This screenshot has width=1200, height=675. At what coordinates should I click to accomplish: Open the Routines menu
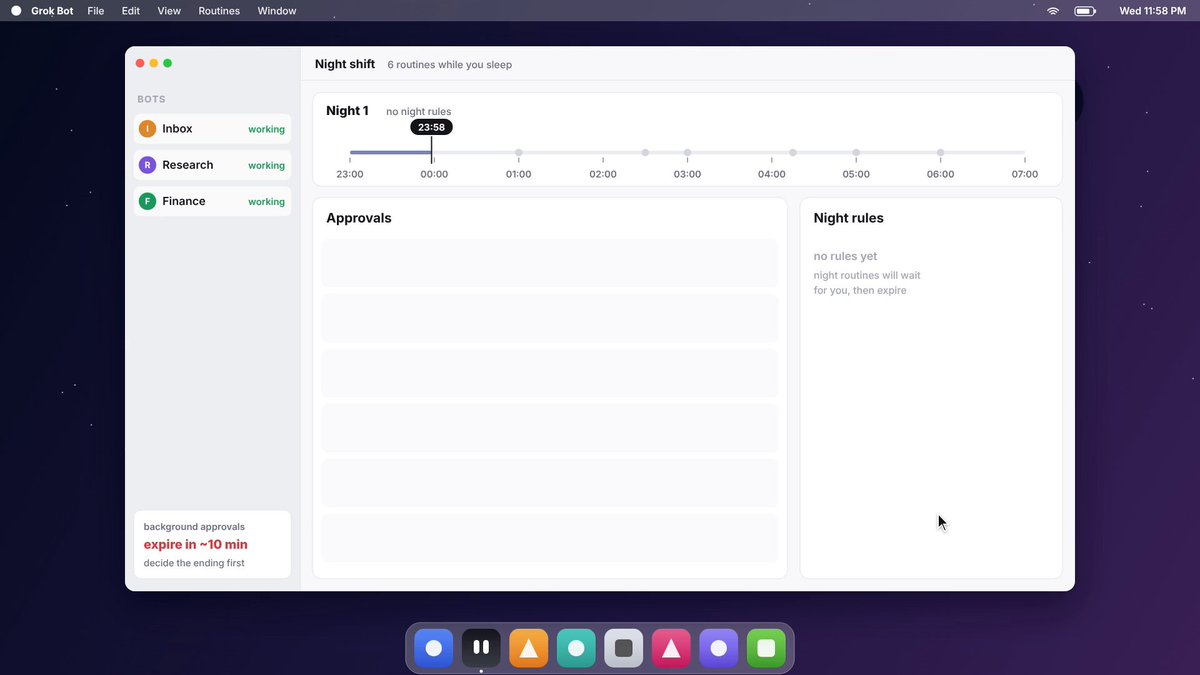[x=219, y=11]
